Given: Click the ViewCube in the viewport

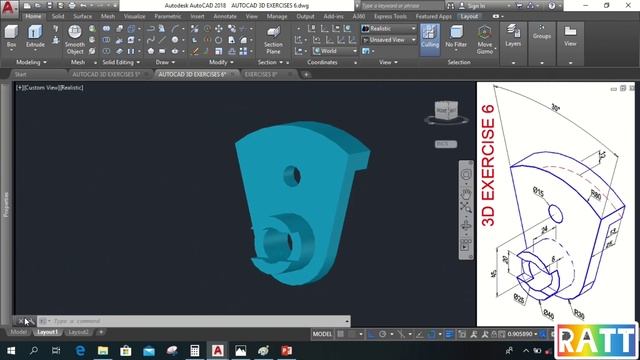Looking at the screenshot, I should (446, 110).
